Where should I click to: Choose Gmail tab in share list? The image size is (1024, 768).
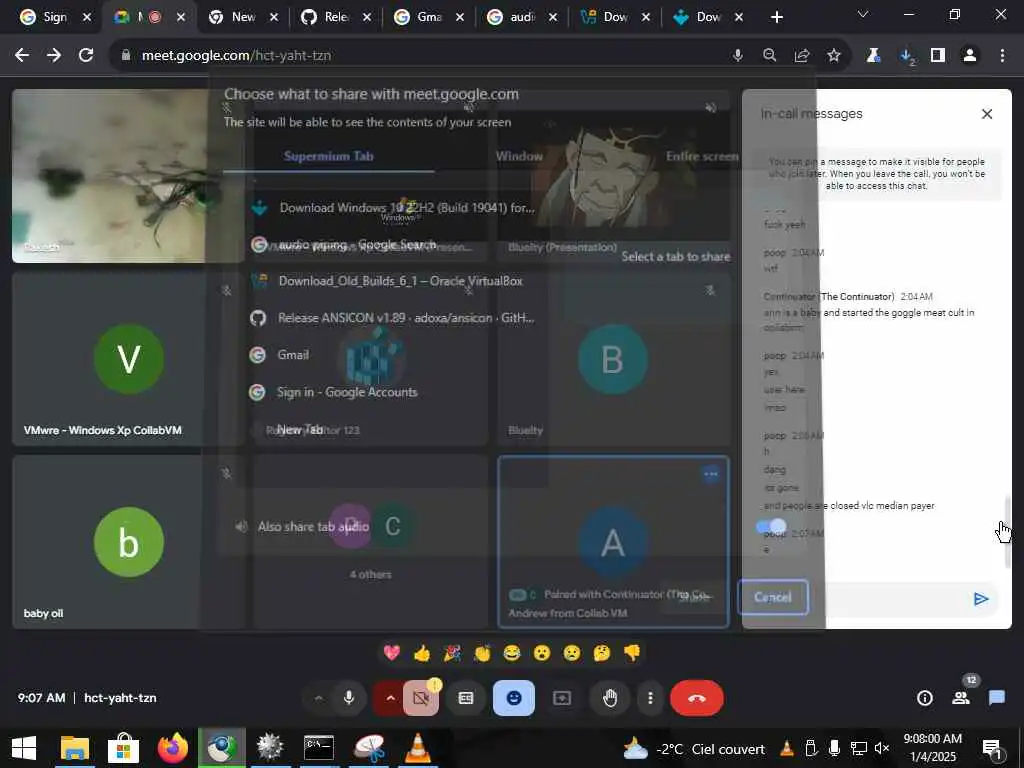[x=280, y=355]
